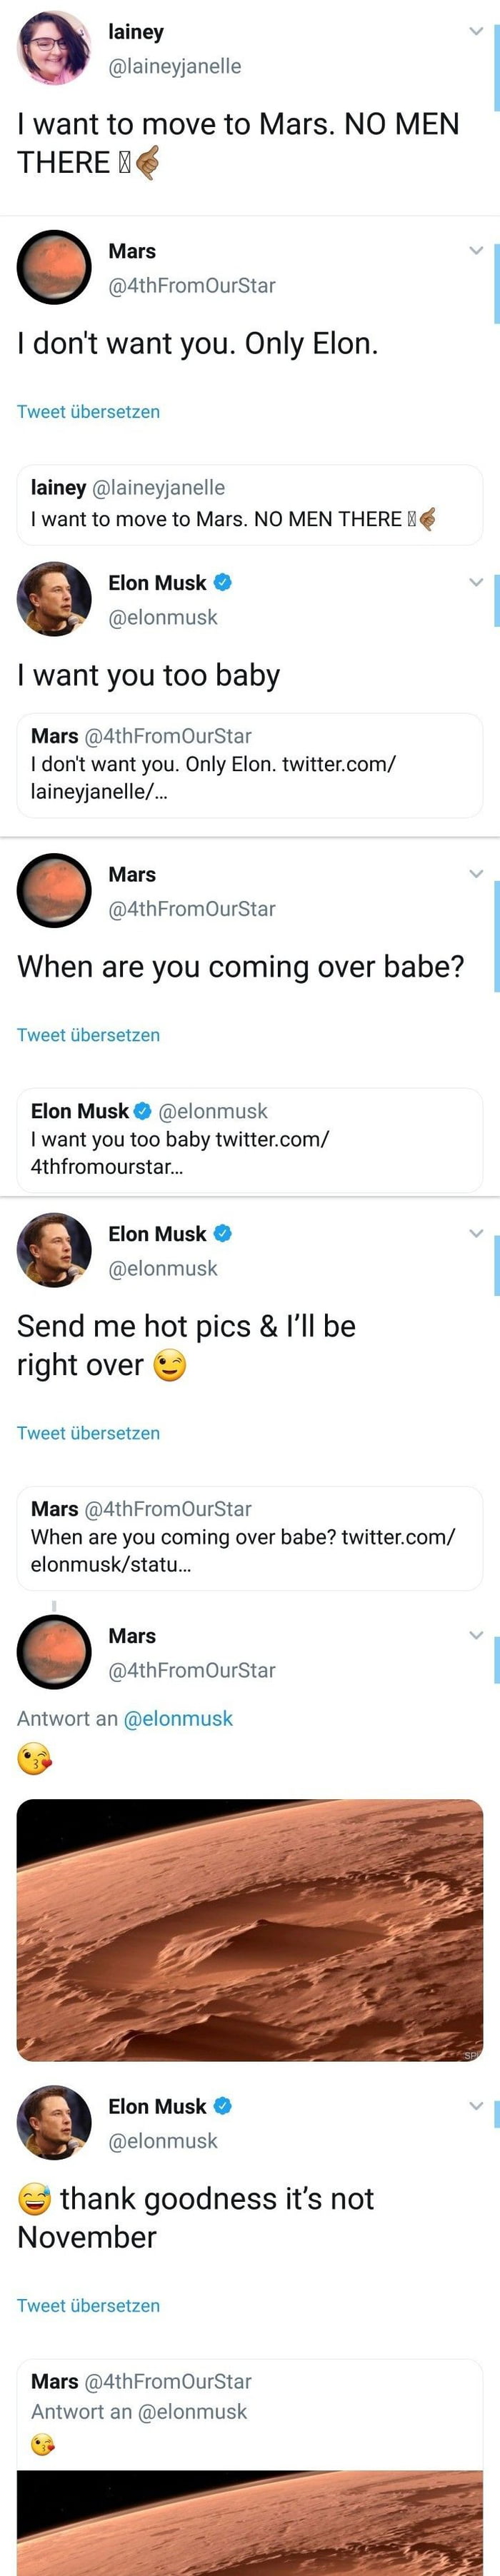Open quoted Mars tweet below "I want you too baby"
The width and height of the screenshot is (500, 2576).
point(250,765)
